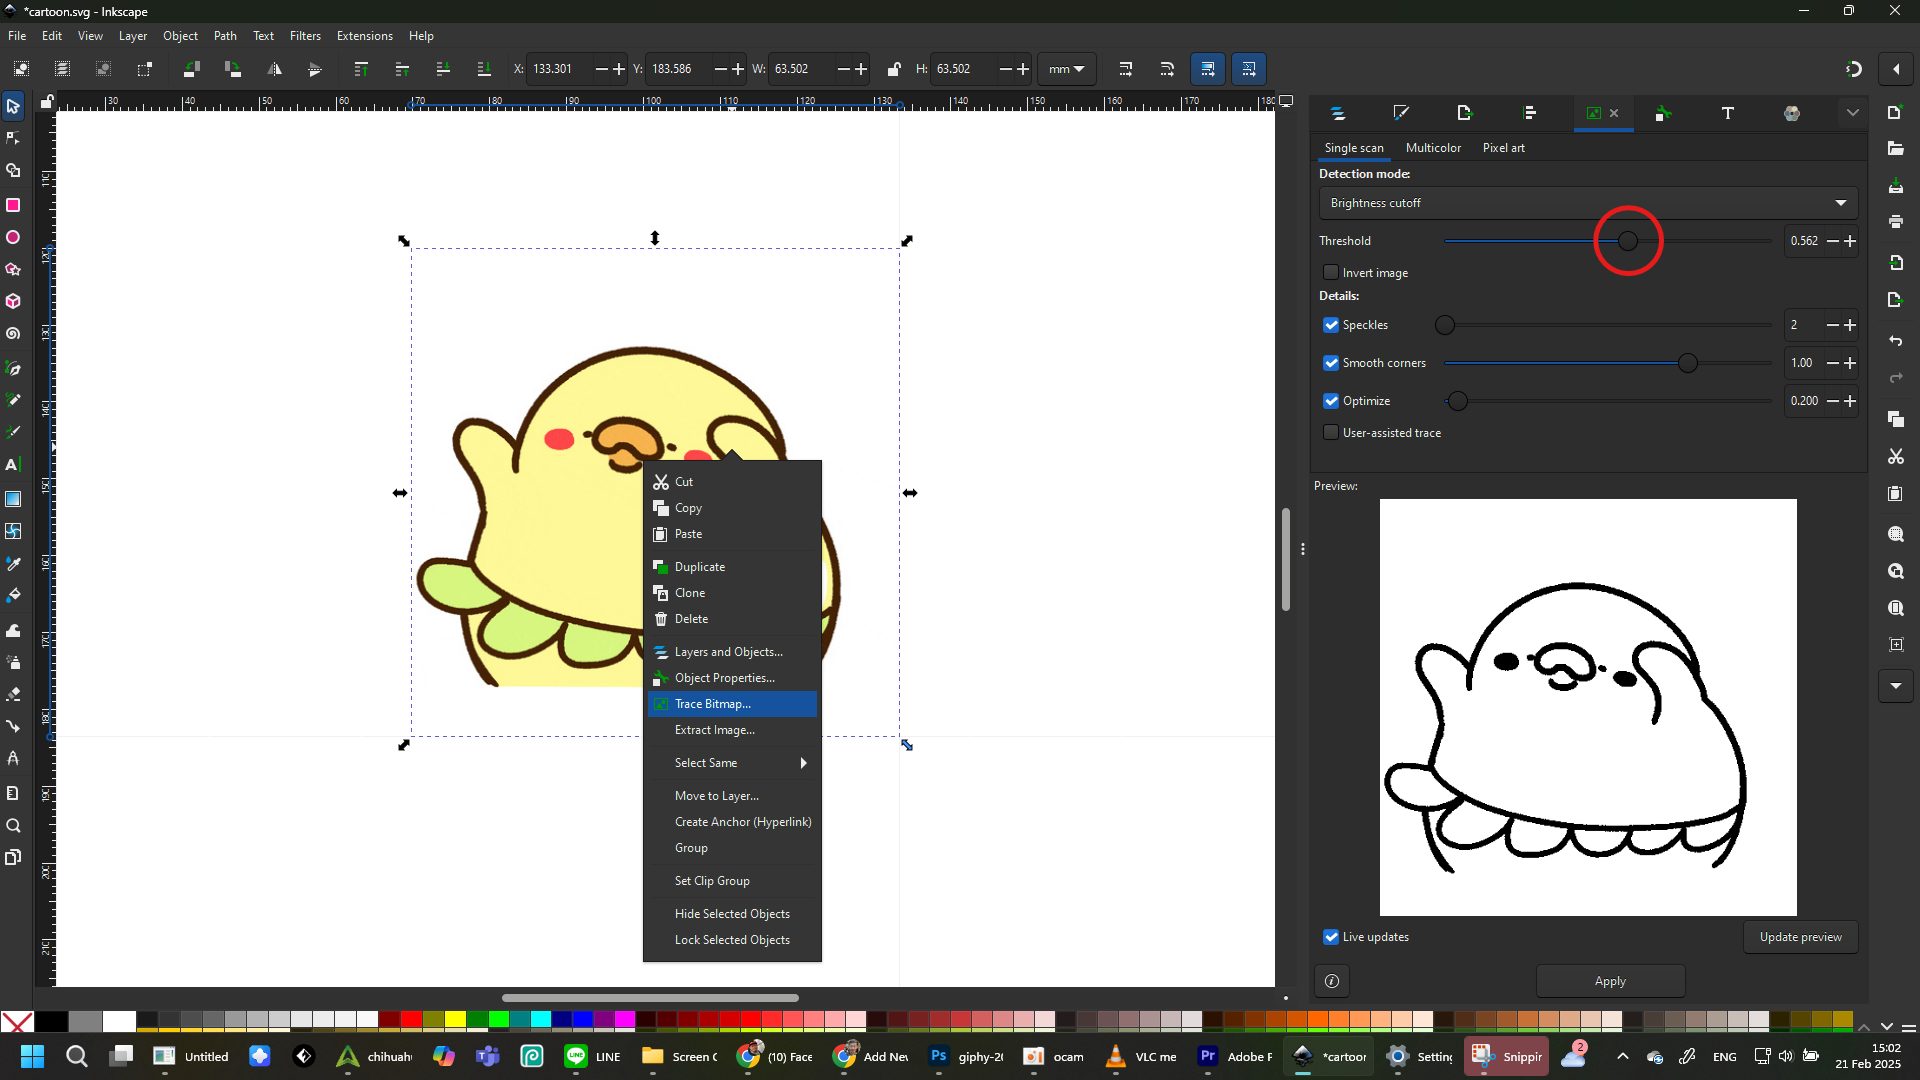Toggle Live updates checkbox

[x=1331, y=937]
